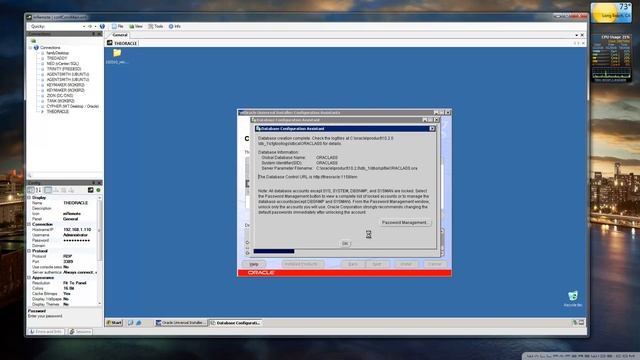Switch to the Sessions tab
The width and height of the screenshot is (640, 360).
[x=80, y=331]
